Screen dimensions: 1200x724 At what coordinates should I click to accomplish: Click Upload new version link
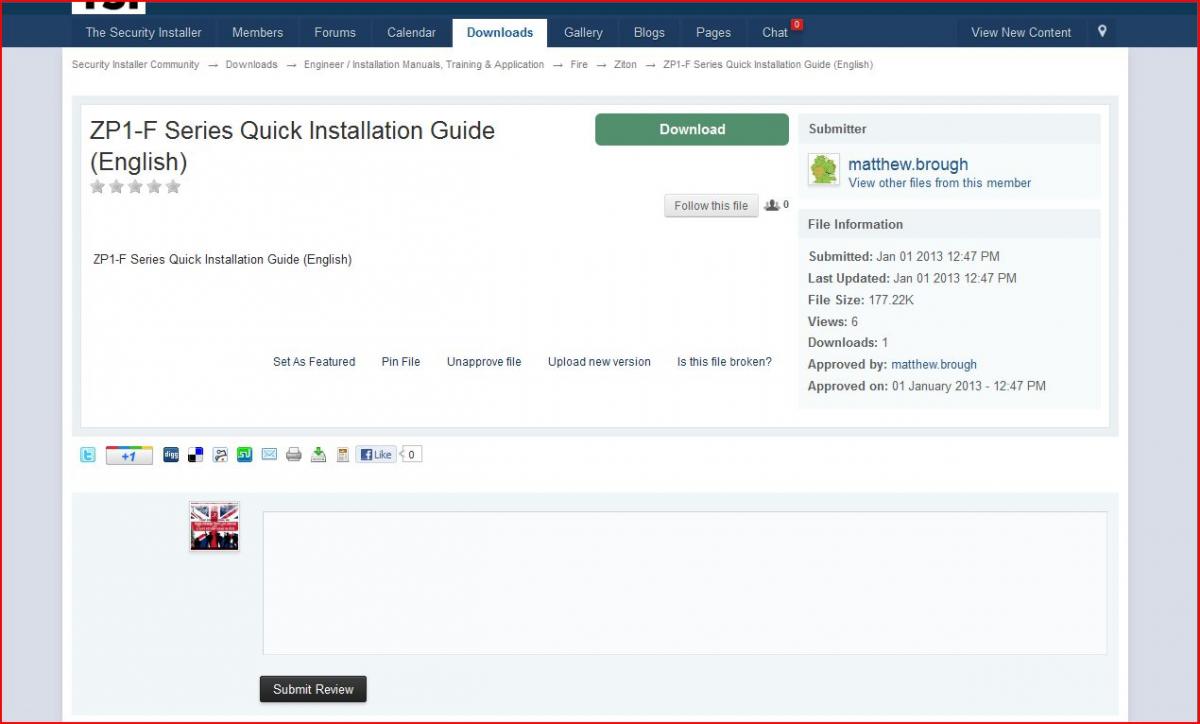click(x=599, y=362)
